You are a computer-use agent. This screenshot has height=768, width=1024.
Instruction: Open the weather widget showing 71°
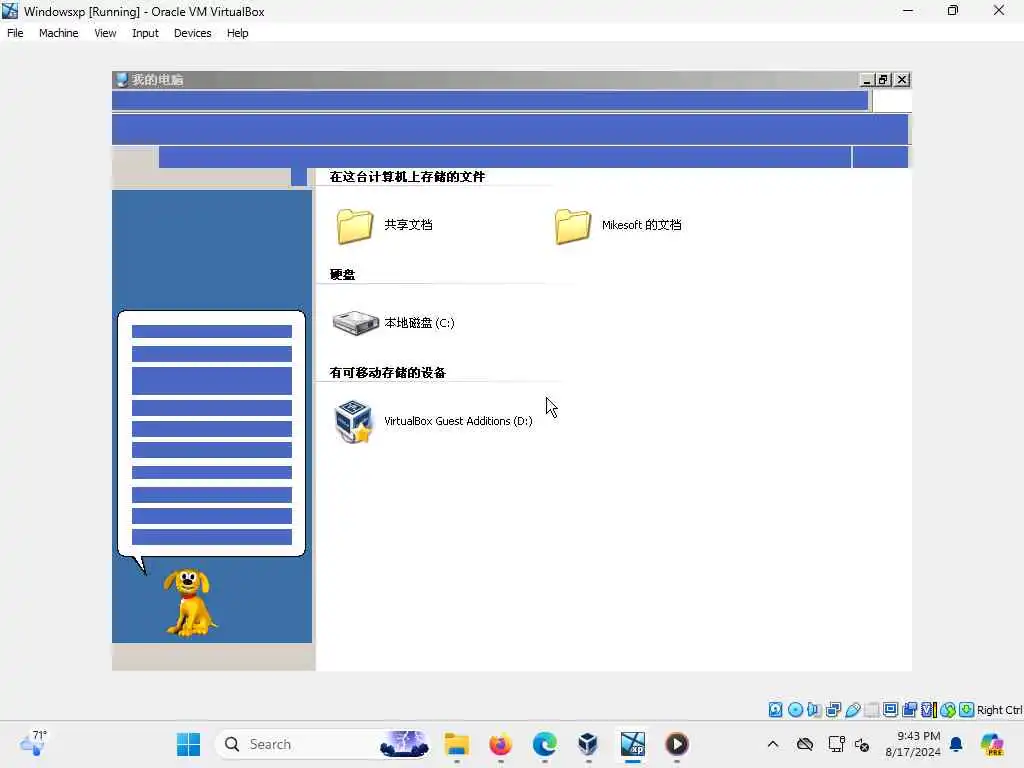[x=33, y=743]
